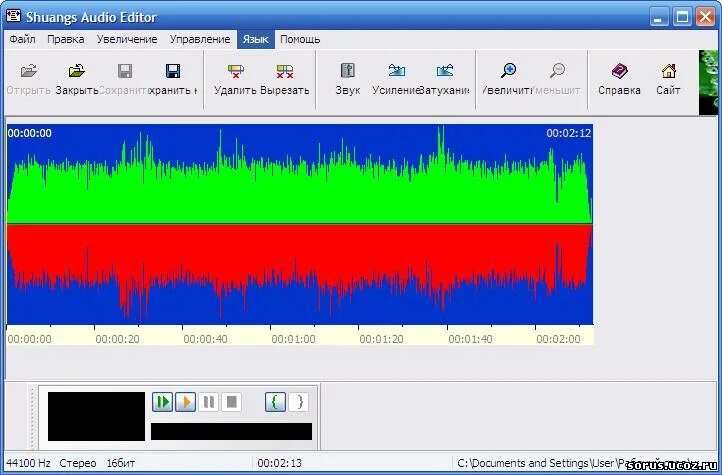Open the Помощь menu

(300, 40)
